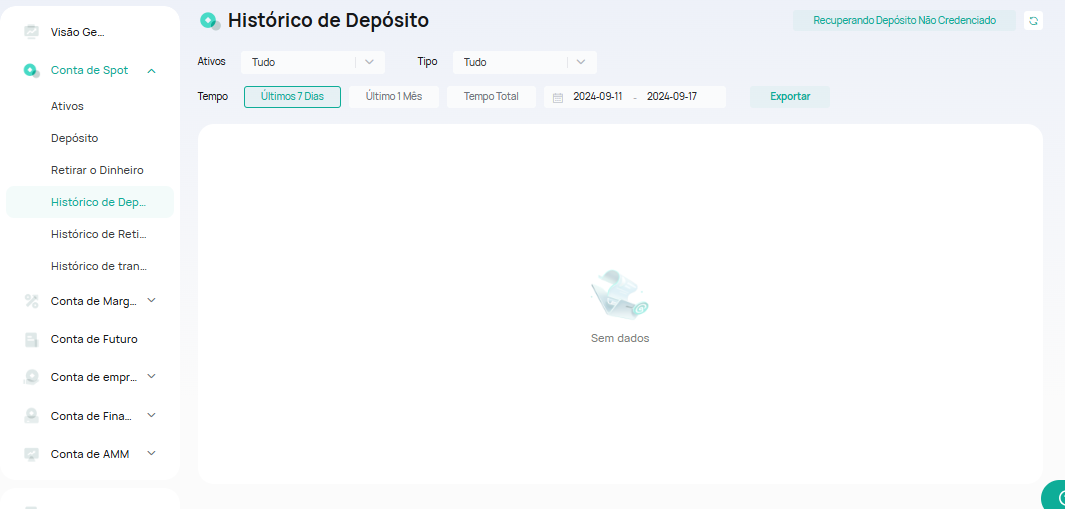The height and width of the screenshot is (509, 1065).
Task: Click the Conta de Futuro icon
Action: [x=32, y=339]
